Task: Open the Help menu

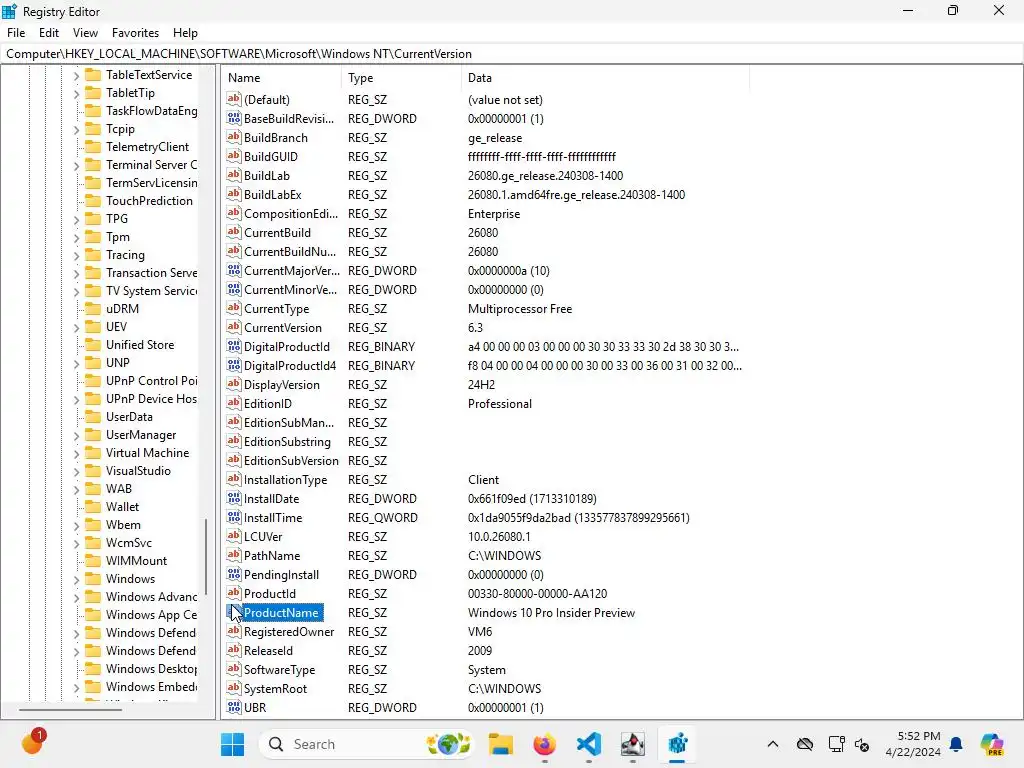Action: 185,33
